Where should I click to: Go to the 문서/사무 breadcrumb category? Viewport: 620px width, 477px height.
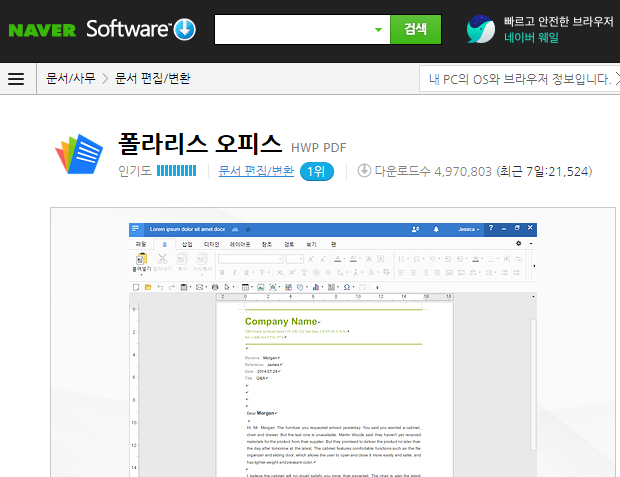pyautogui.click(x=71, y=78)
